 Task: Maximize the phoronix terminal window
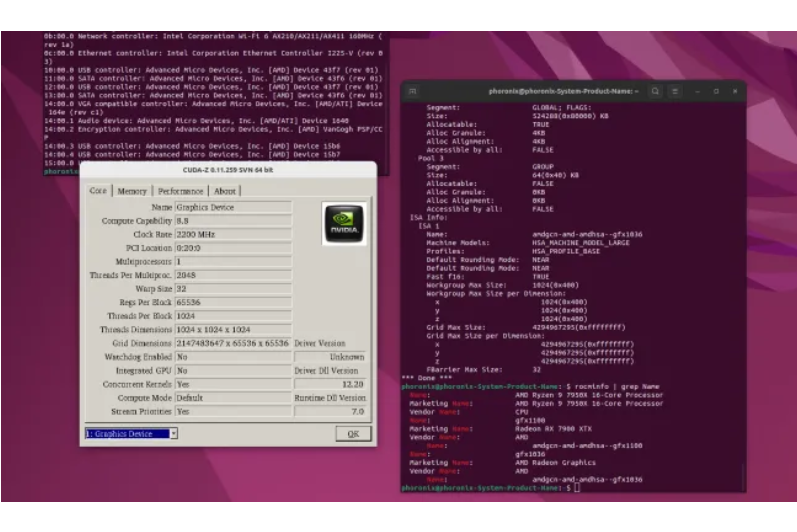pos(716,91)
